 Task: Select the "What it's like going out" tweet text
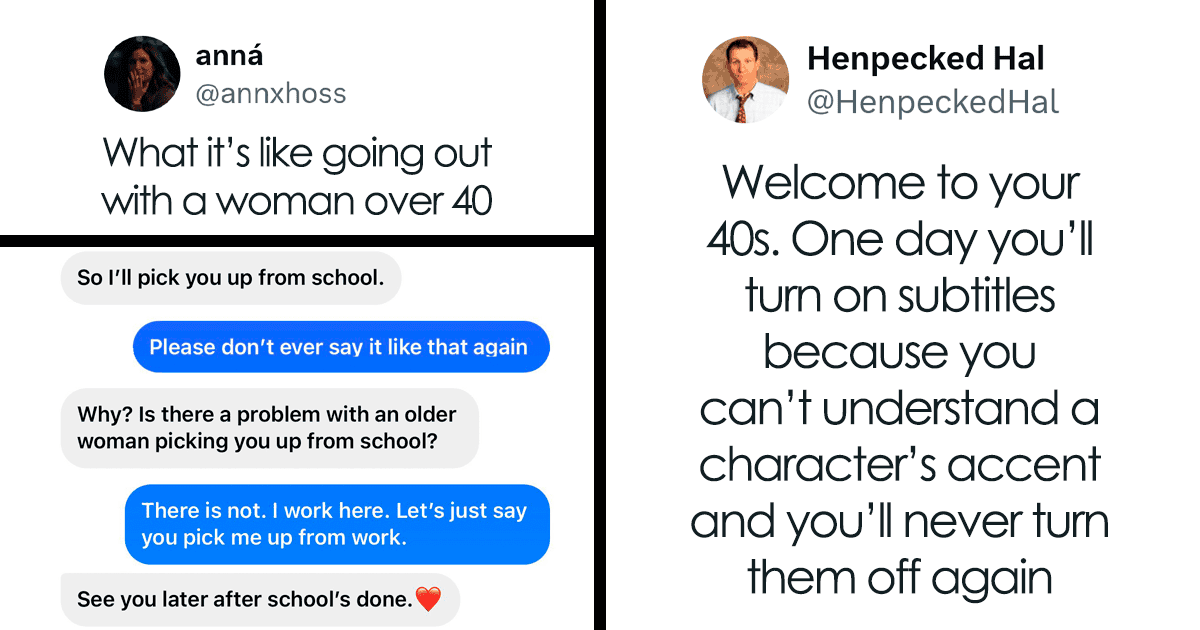pyautogui.click(x=297, y=154)
